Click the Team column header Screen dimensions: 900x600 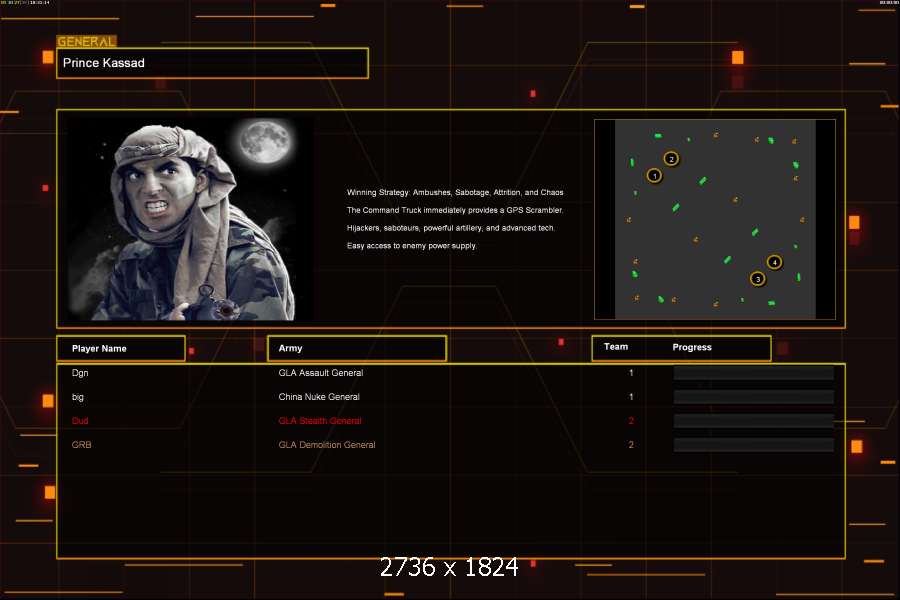[x=616, y=347]
